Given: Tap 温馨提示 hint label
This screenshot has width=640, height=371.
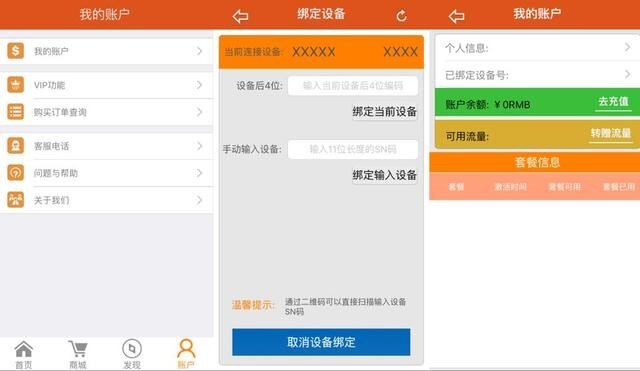Looking at the screenshot, I should click(253, 304).
